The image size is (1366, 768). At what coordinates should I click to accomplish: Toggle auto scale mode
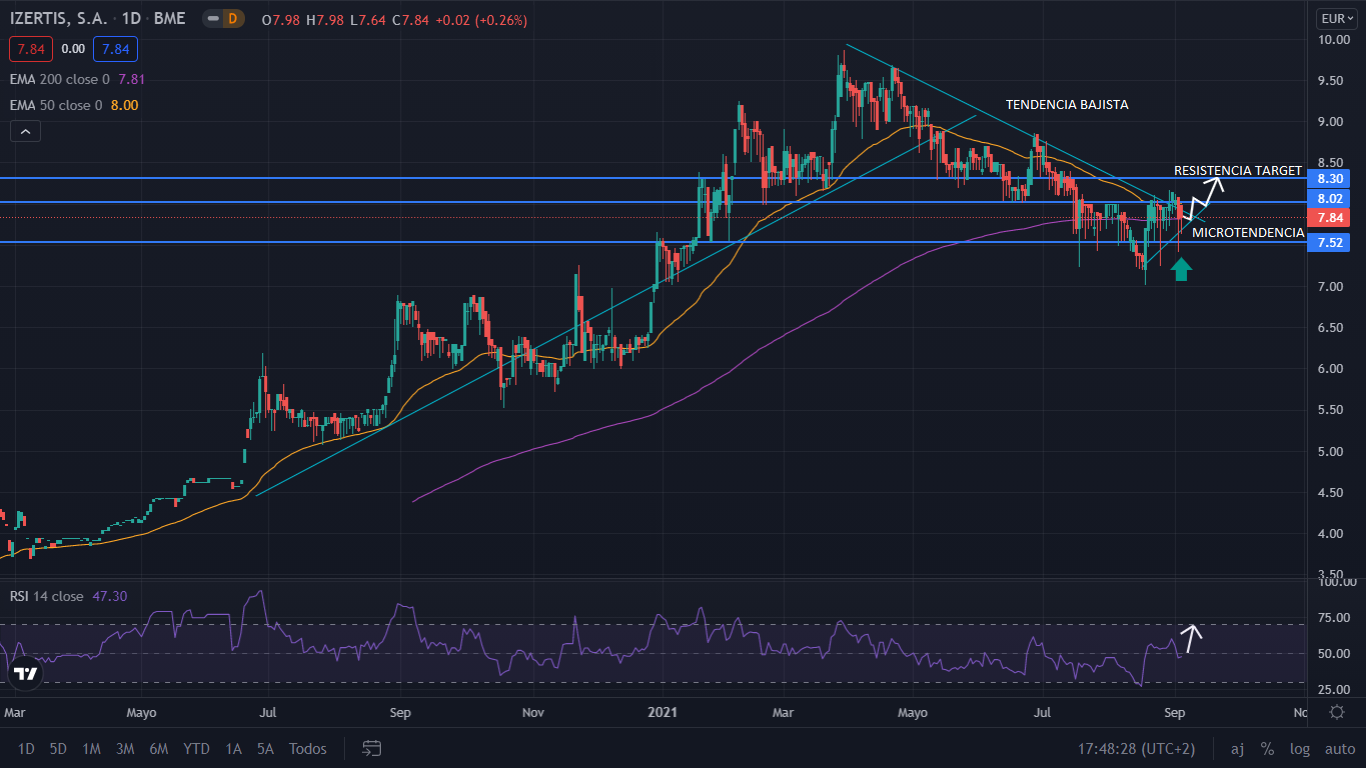tap(1339, 748)
